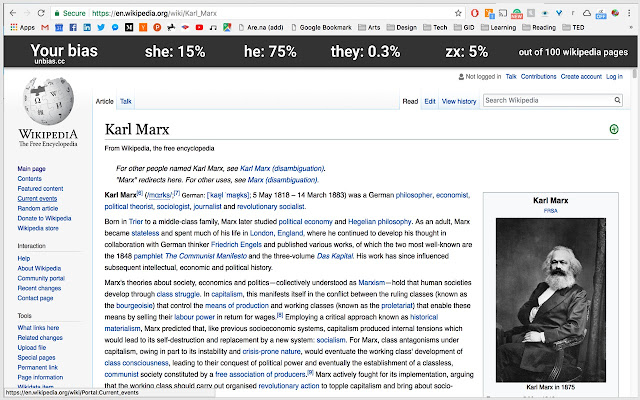Viewport: 640px width, 400px height.
Task: Click the browser address bar URL
Action: [x=154, y=13]
